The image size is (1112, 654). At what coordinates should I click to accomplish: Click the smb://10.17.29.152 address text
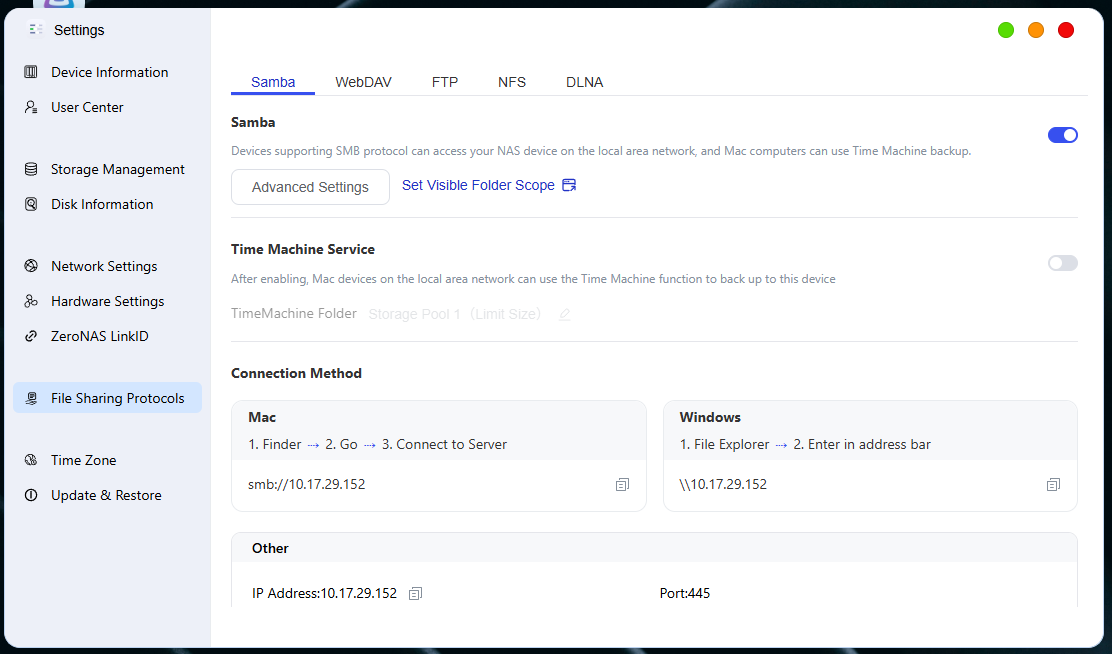[x=306, y=484]
